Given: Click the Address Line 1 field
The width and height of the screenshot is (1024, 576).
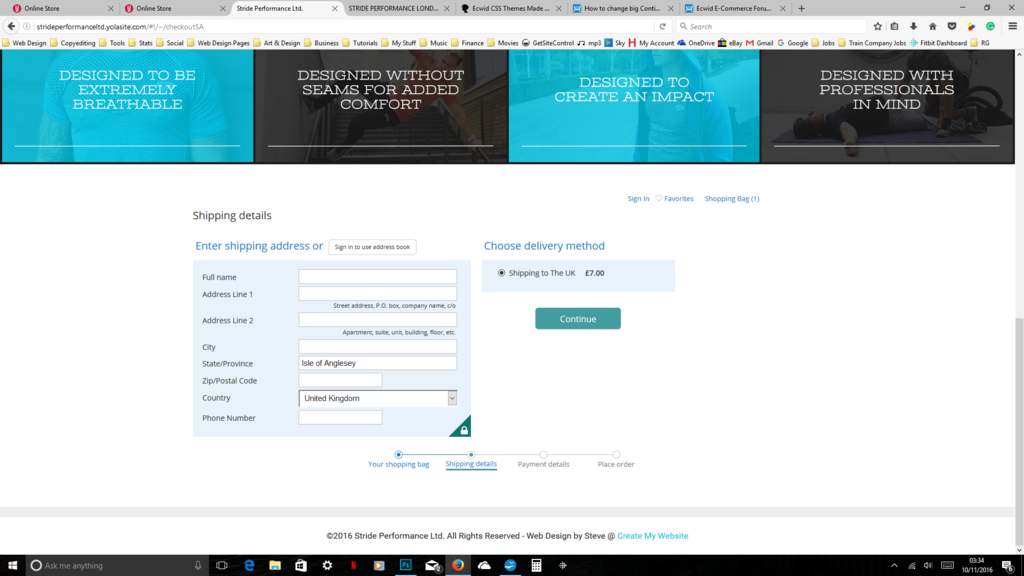Looking at the screenshot, I should 377,294.
